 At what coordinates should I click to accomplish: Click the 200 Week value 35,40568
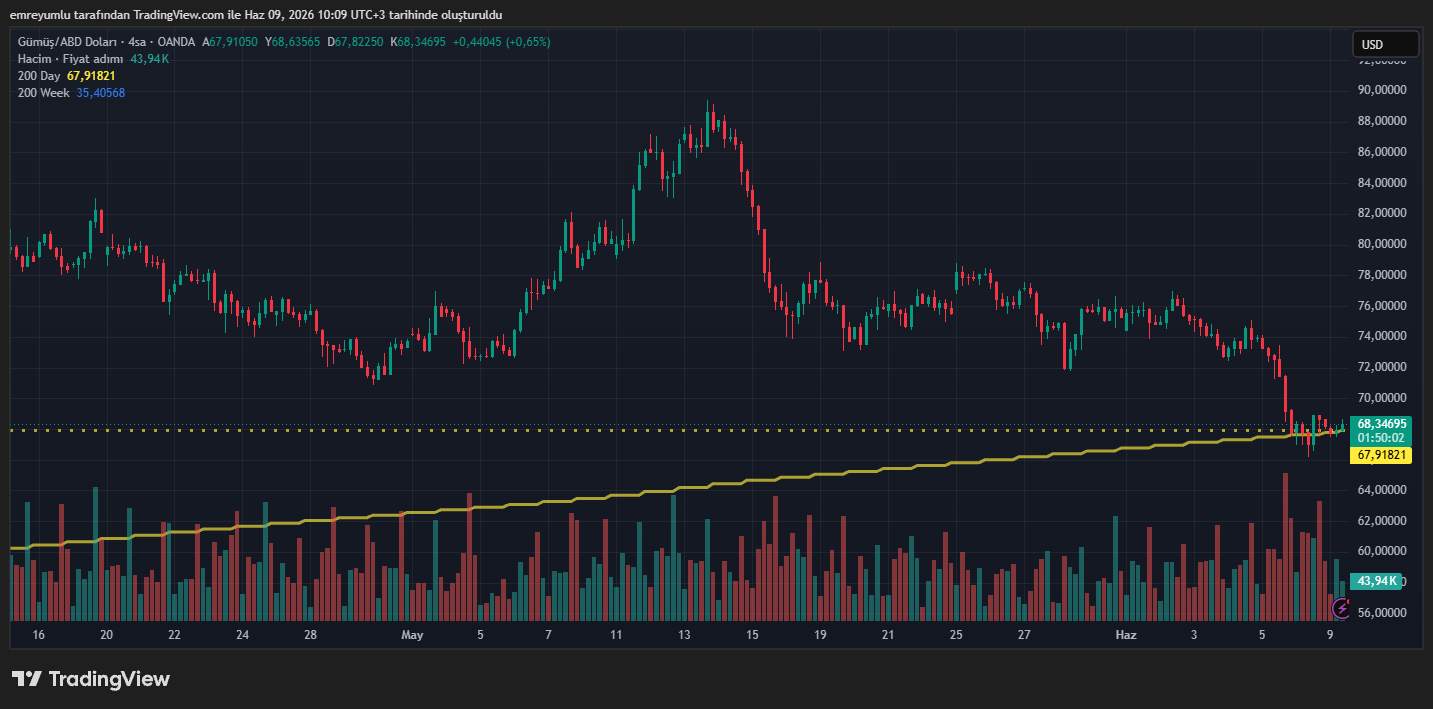click(x=101, y=93)
